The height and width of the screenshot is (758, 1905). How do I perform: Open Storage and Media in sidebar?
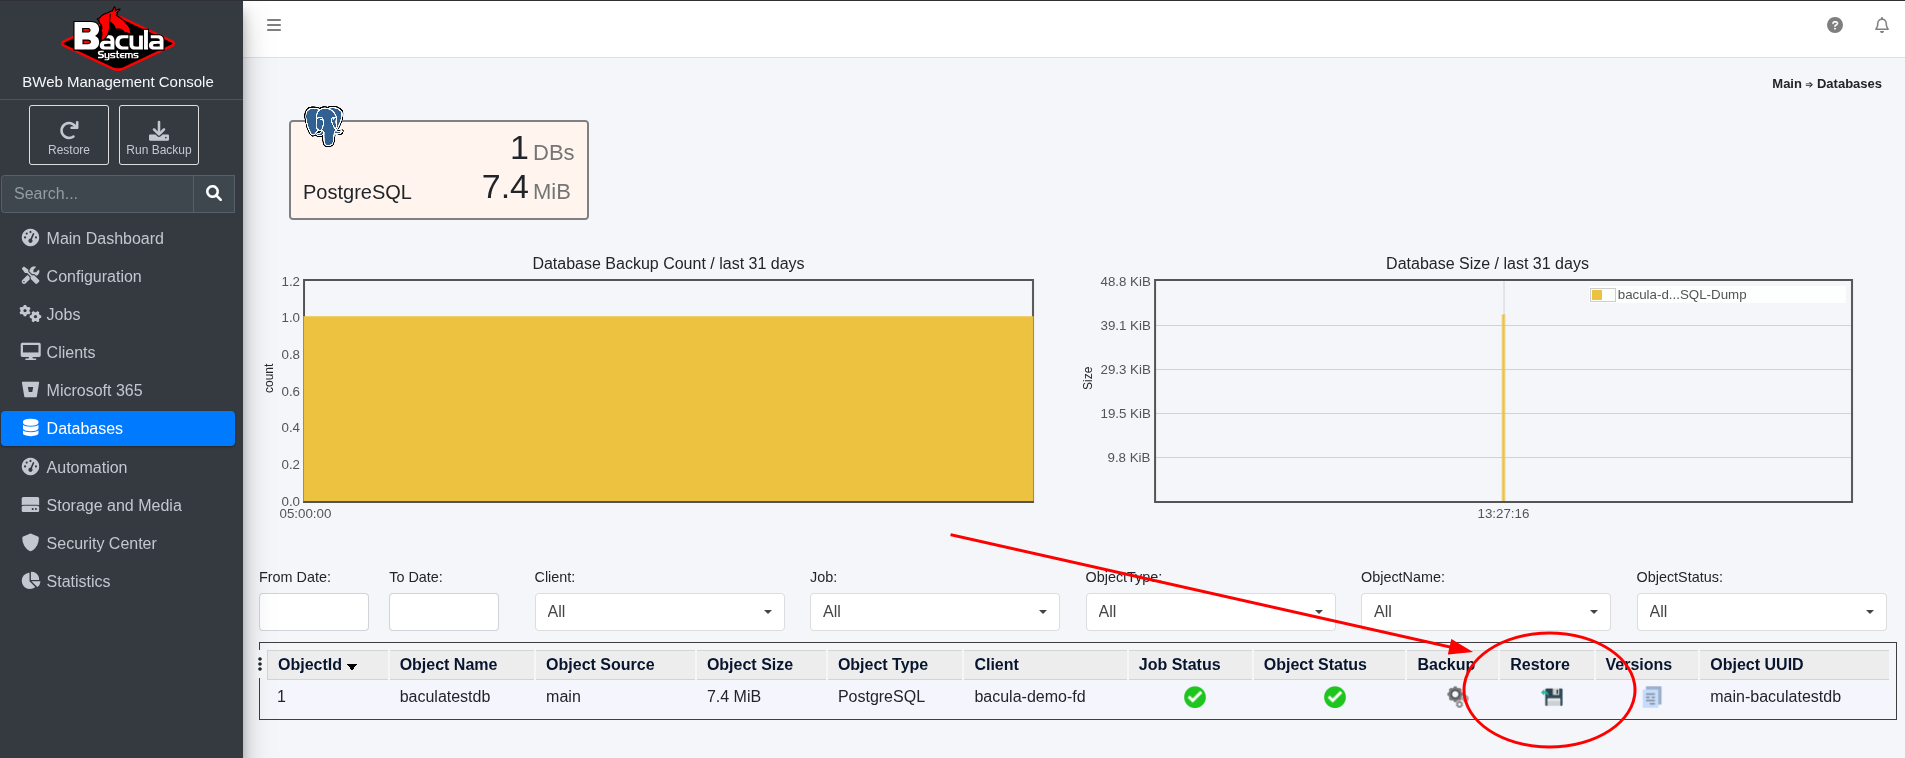pos(113,506)
